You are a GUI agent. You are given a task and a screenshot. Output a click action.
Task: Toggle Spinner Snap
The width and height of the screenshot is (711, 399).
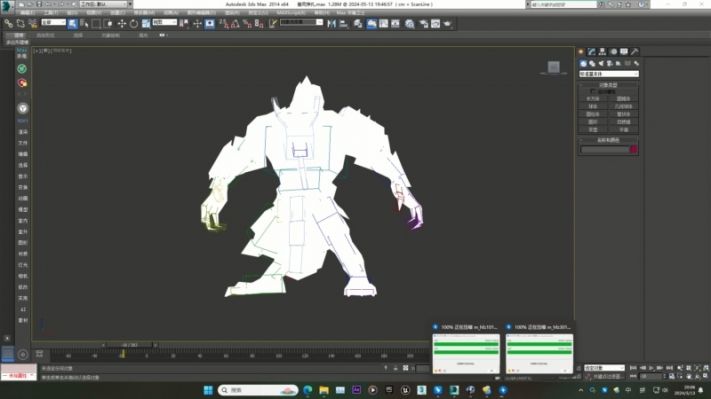259,24
